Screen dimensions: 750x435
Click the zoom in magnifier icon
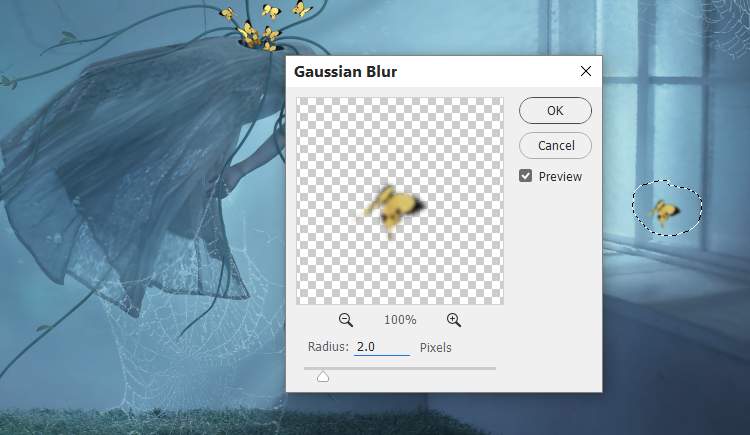(454, 320)
